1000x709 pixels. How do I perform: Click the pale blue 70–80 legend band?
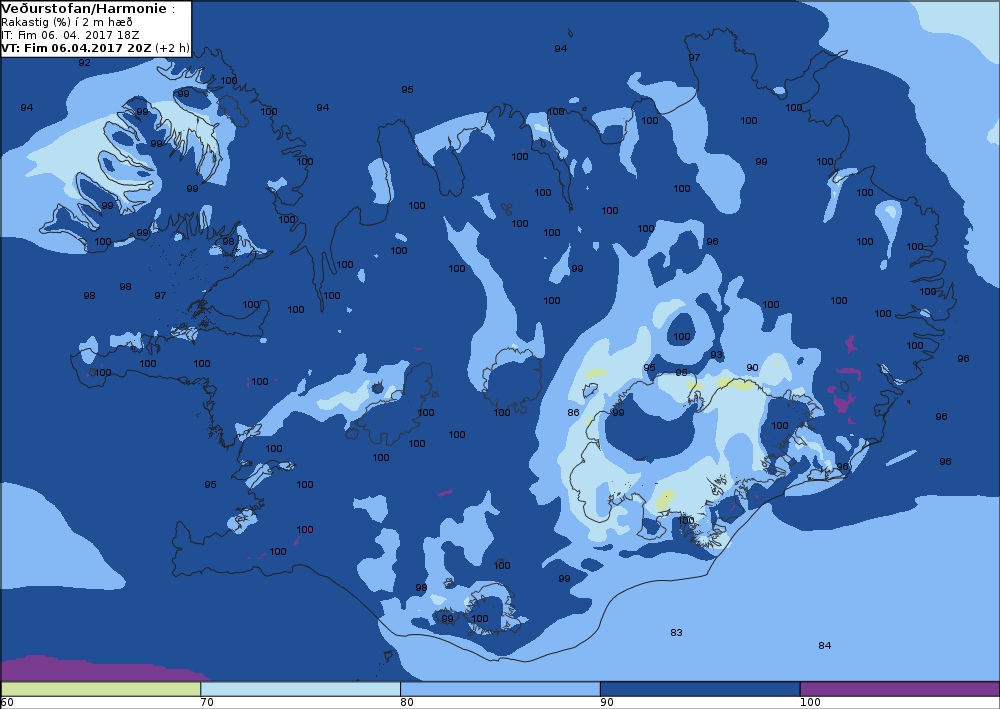[x=300, y=689]
